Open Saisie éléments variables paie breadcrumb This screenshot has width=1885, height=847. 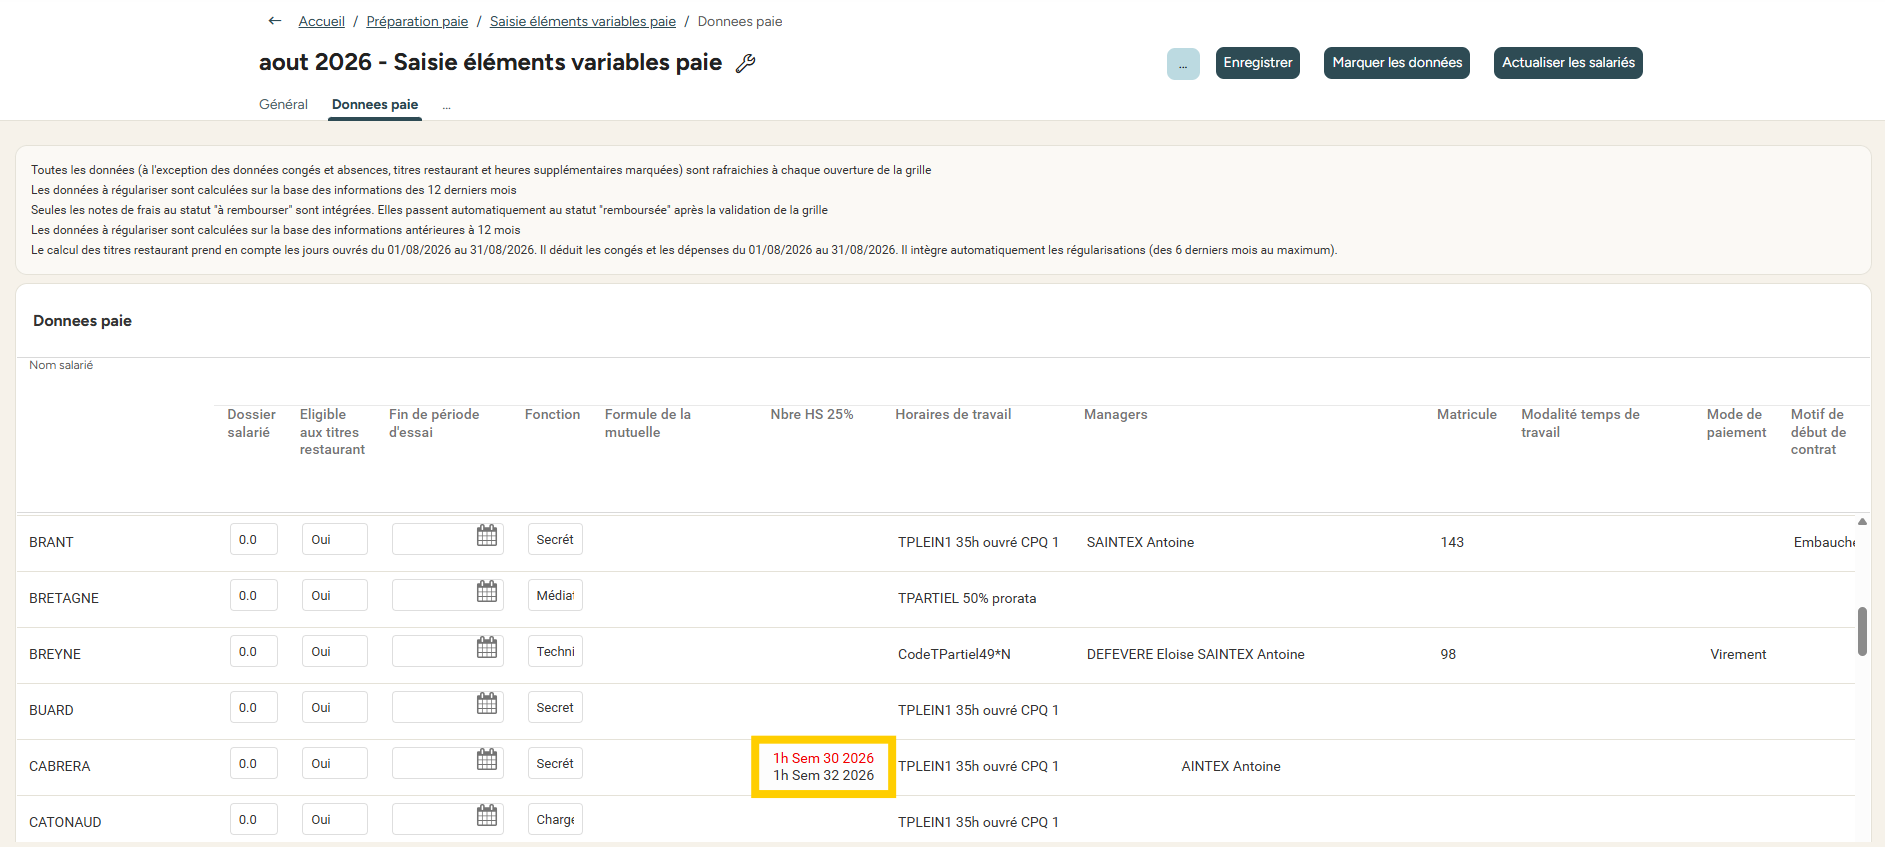click(x=583, y=21)
